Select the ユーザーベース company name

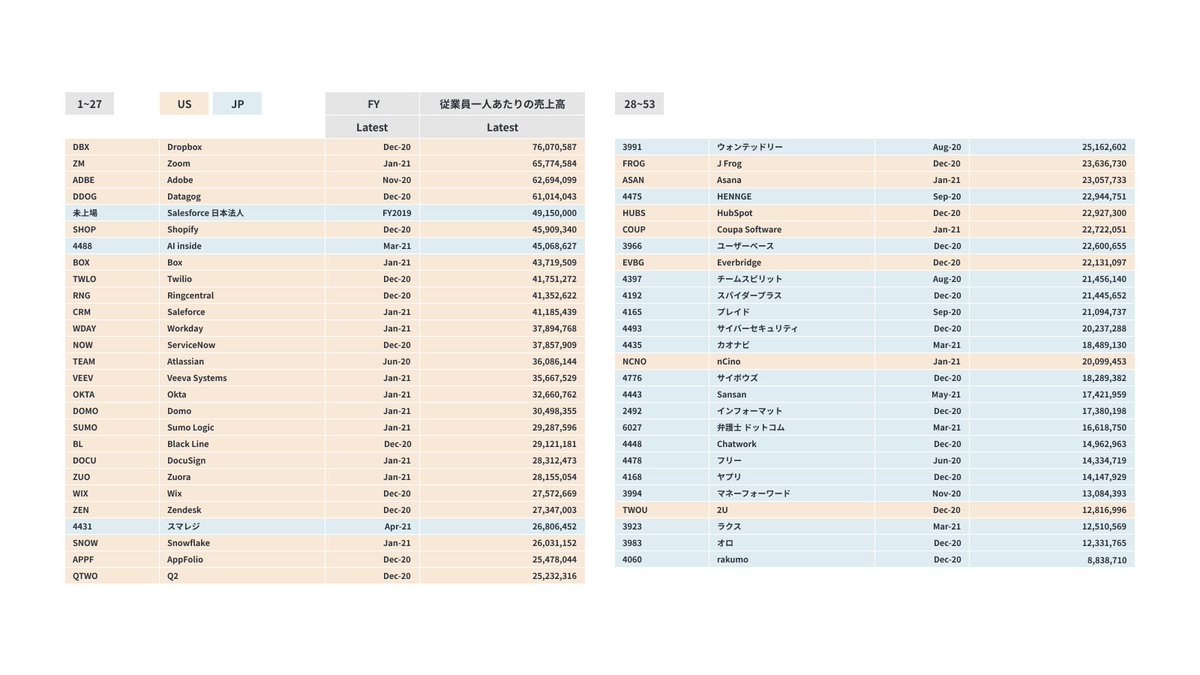745,246
